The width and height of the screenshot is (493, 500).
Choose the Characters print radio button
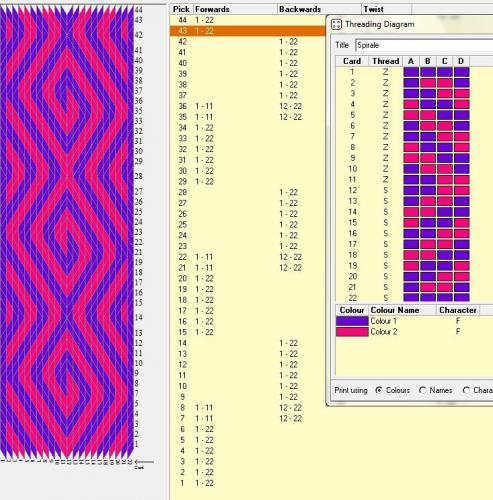click(x=466, y=390)
